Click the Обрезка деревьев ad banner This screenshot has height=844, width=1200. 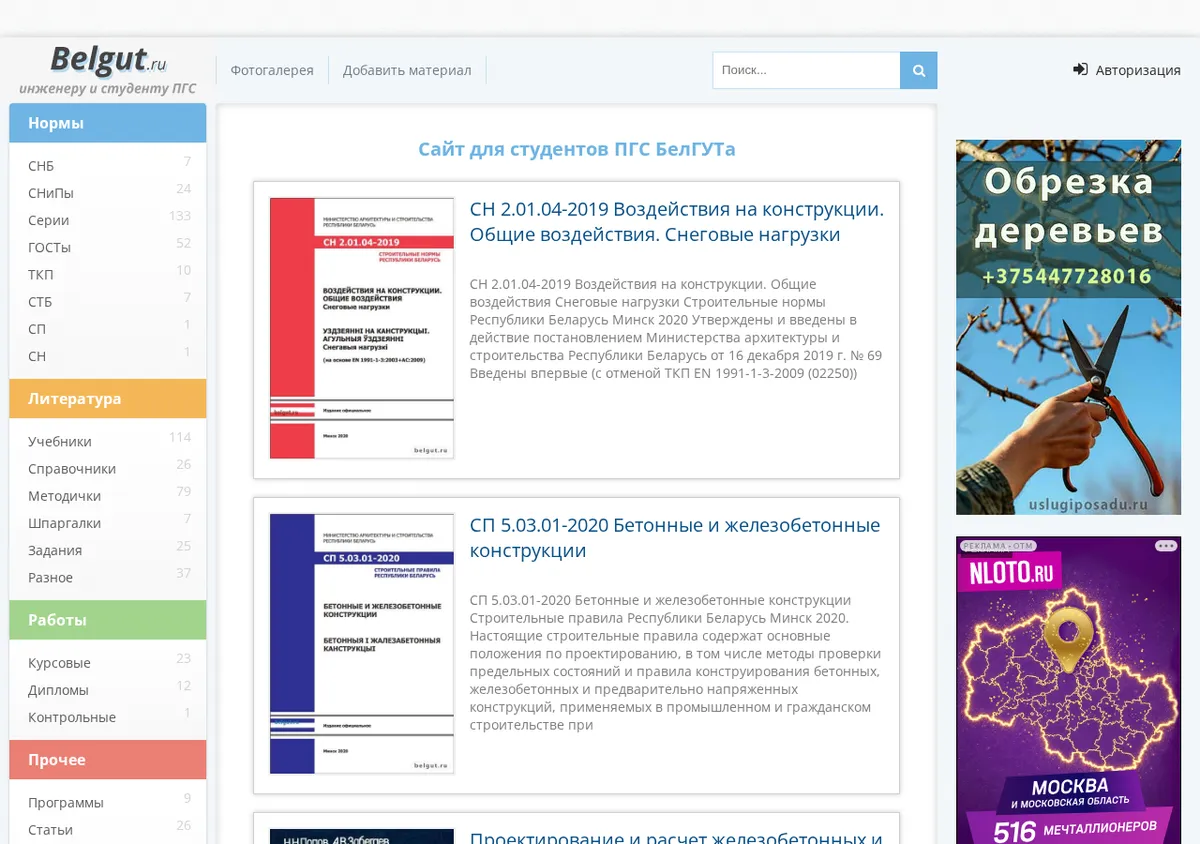[1068, 327]
